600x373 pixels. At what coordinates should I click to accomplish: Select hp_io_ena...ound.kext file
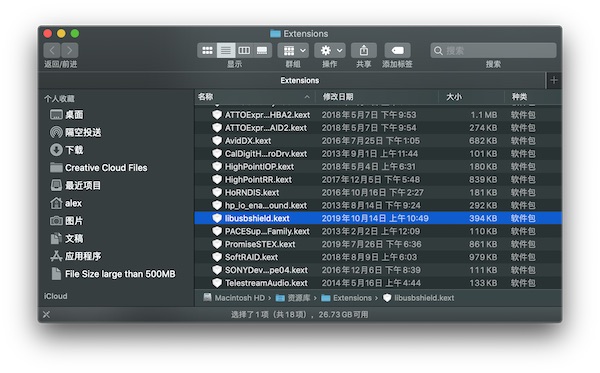tap(378, 205)
